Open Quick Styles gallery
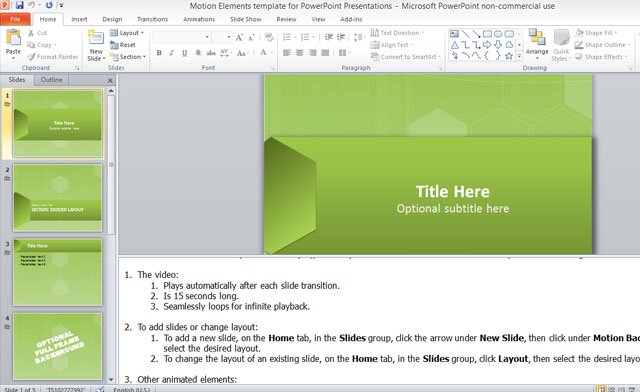 pyautogui.click(x=561, y=46)
